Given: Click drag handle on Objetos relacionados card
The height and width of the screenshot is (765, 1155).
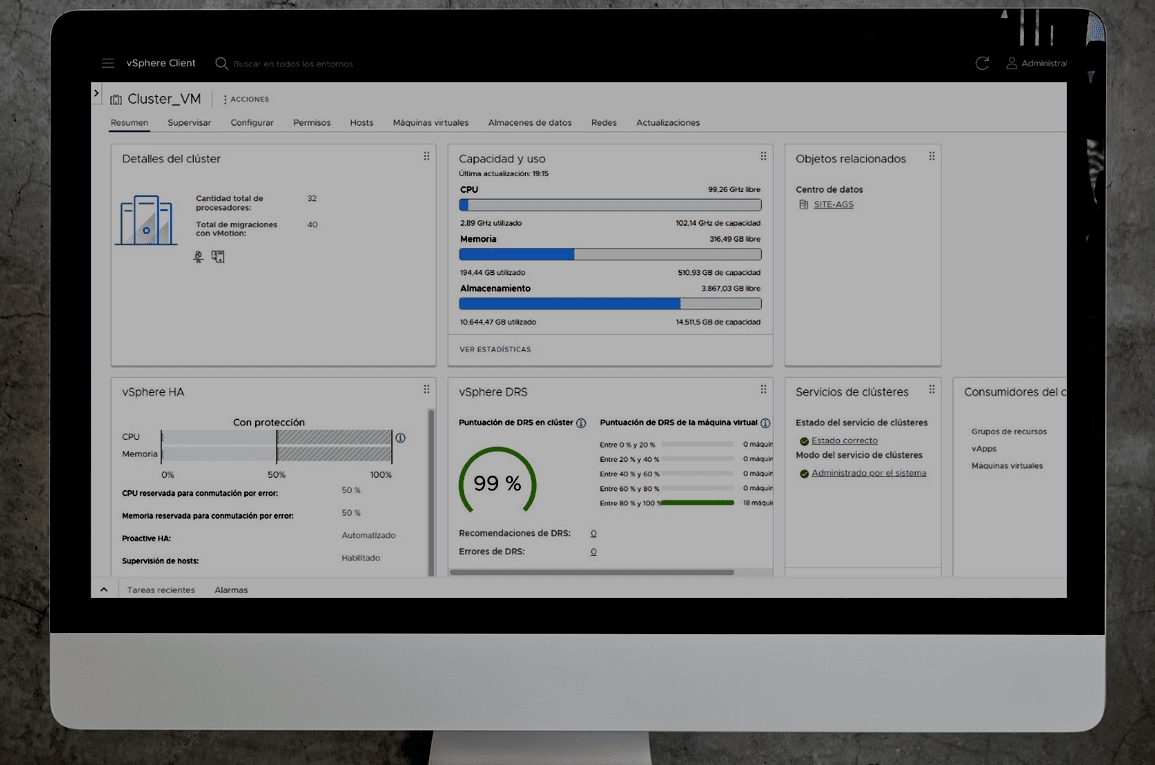Looking at the screenshot, I should tap(932, 156).
